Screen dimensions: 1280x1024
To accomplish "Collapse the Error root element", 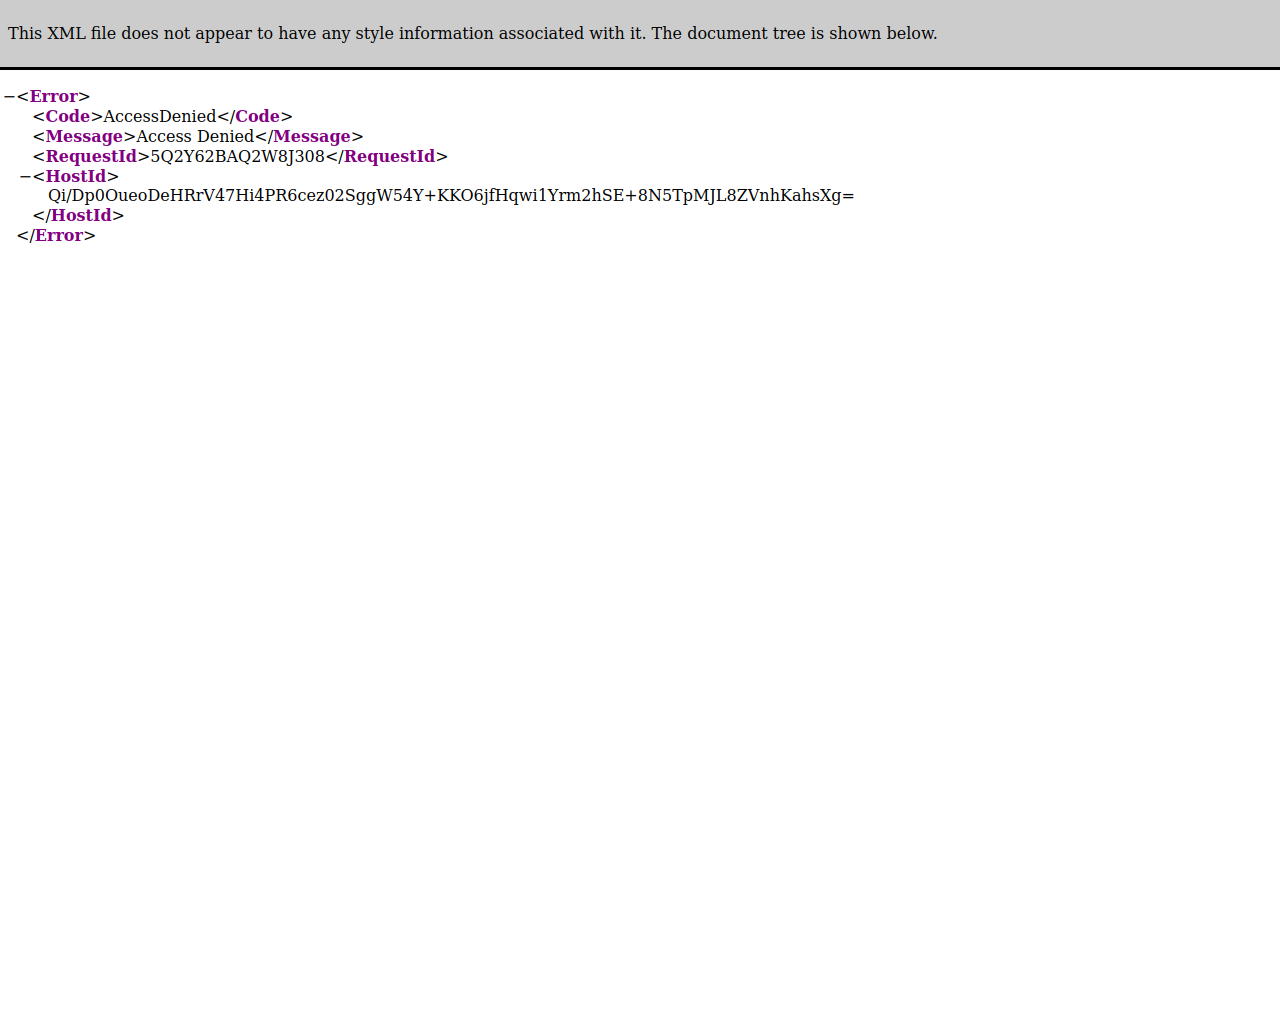I will pos(9,97).
